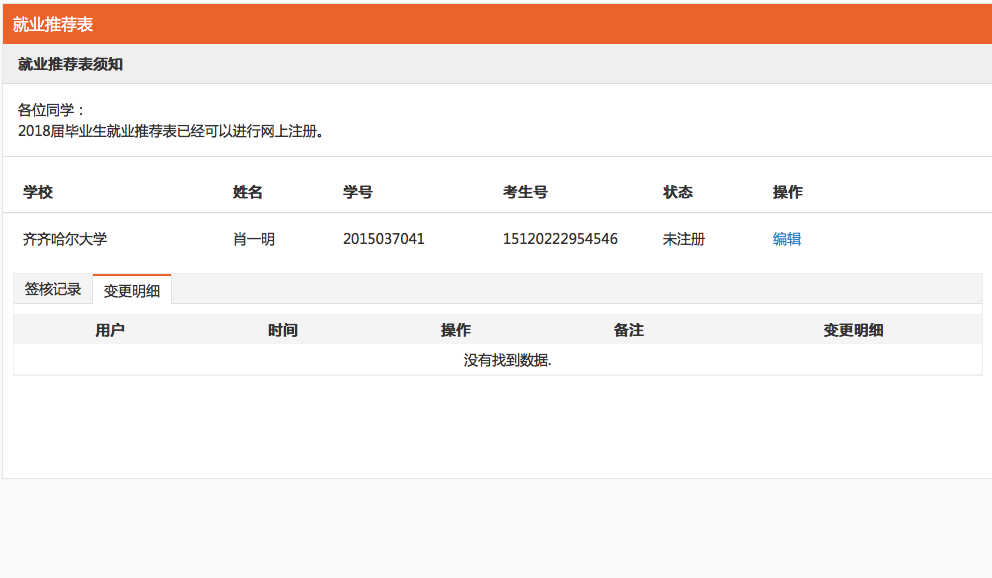Click the 学号 column header
The height and width of the screenshot is (578, 992).
pos(357,192)
